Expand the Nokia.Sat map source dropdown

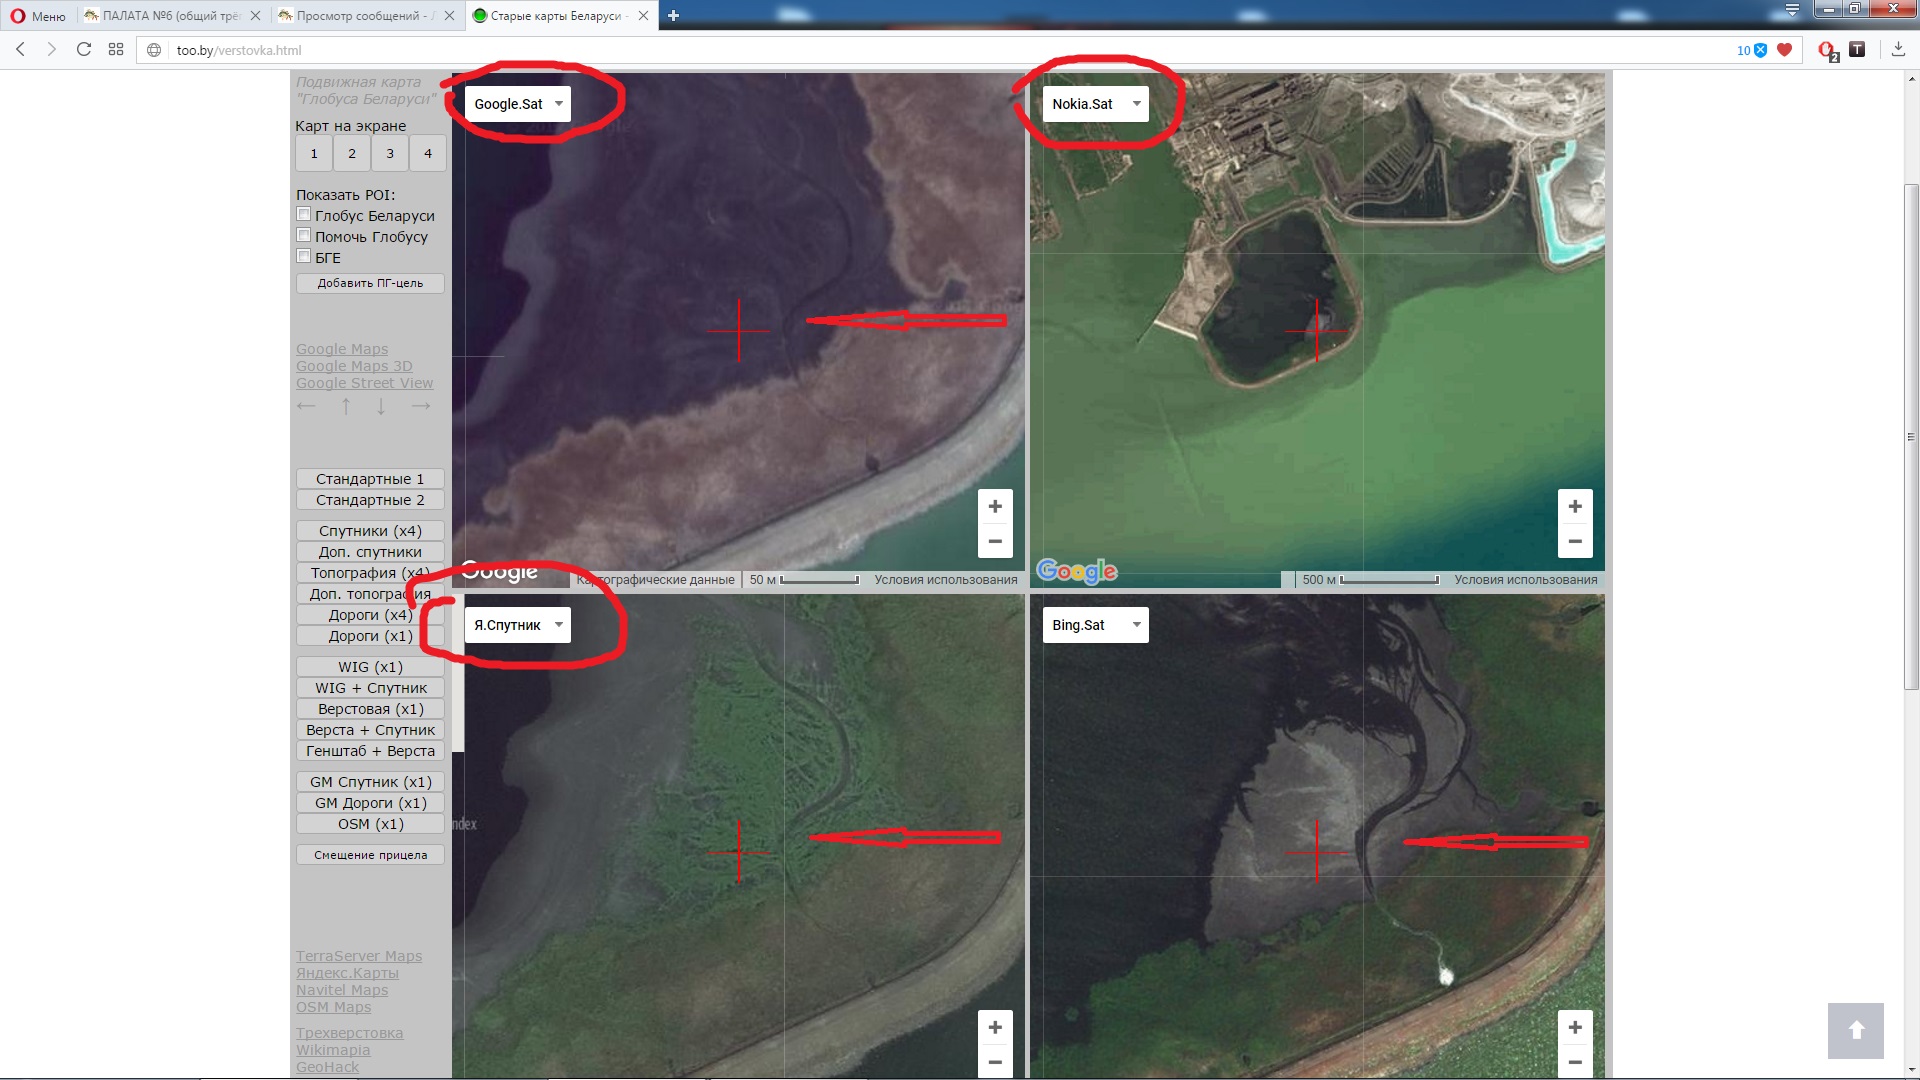click(x=1095, y=104)
